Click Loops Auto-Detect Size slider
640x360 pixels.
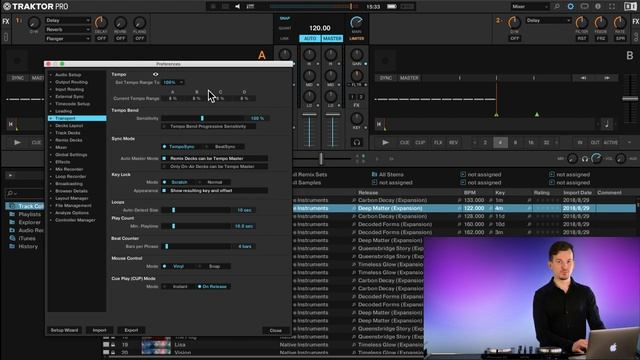point(196,210)
